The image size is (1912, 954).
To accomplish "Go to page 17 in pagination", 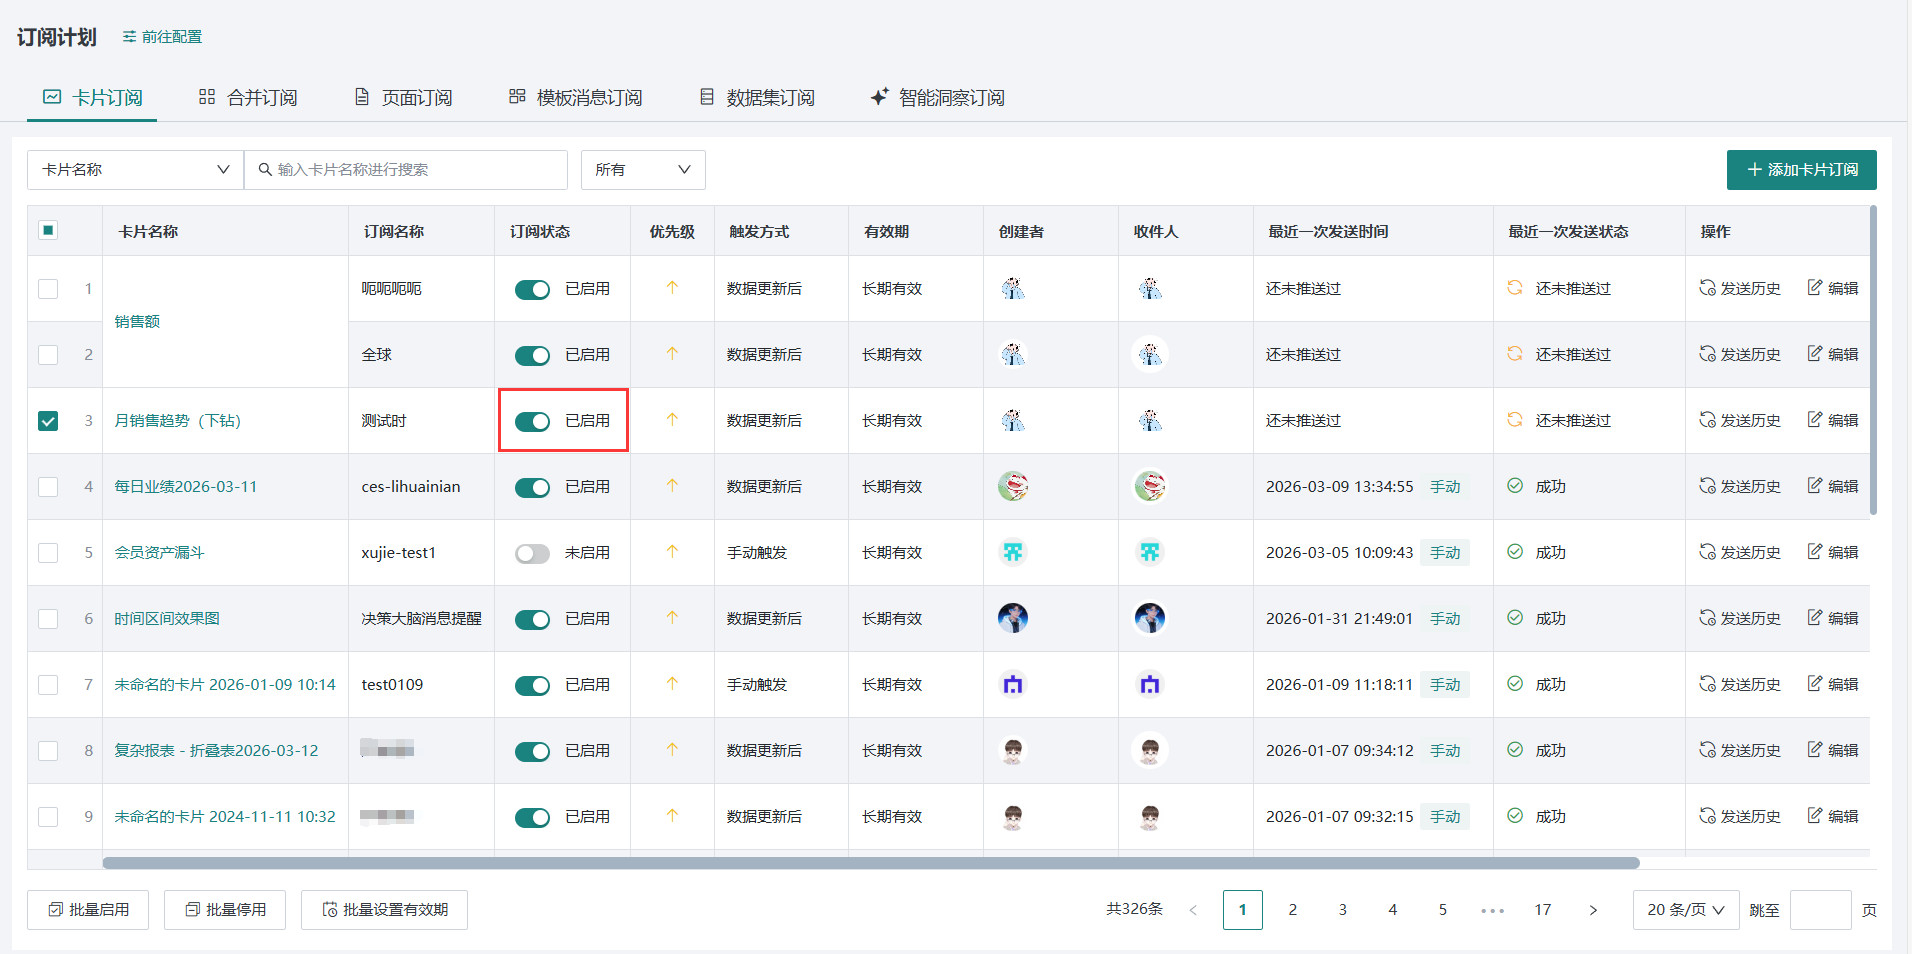I will (x=1543, y=910).
